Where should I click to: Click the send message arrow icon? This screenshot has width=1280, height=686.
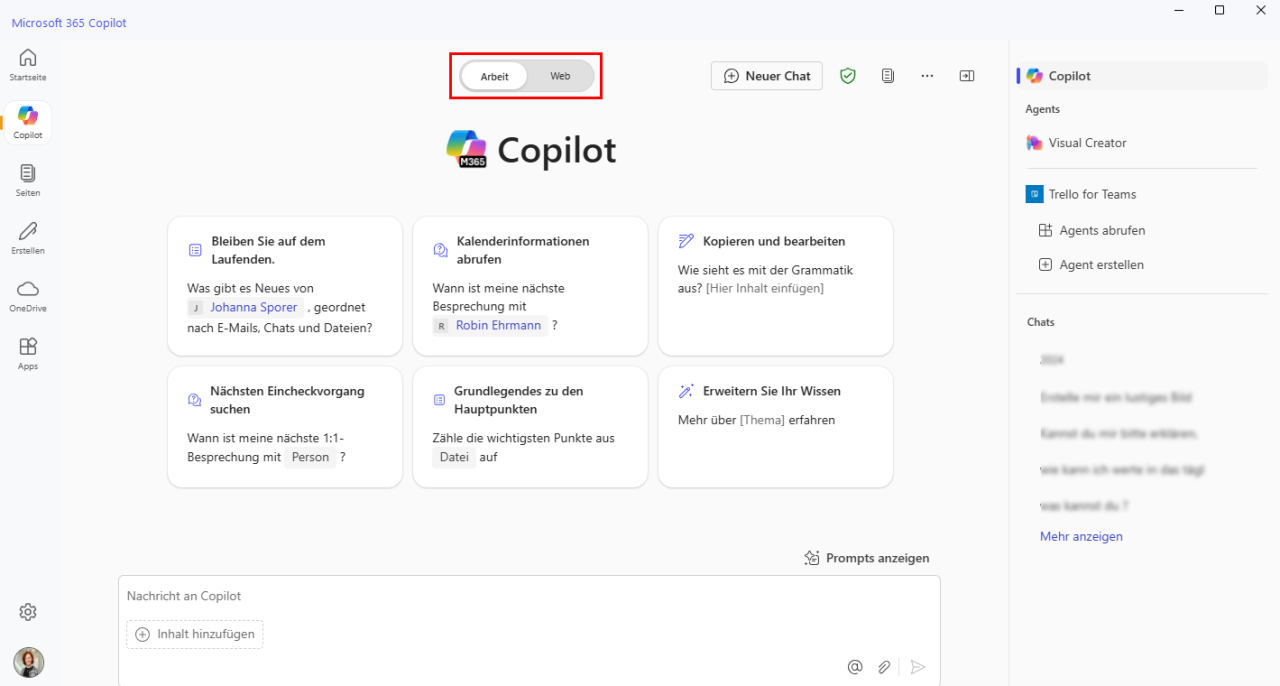pos(918,666)
